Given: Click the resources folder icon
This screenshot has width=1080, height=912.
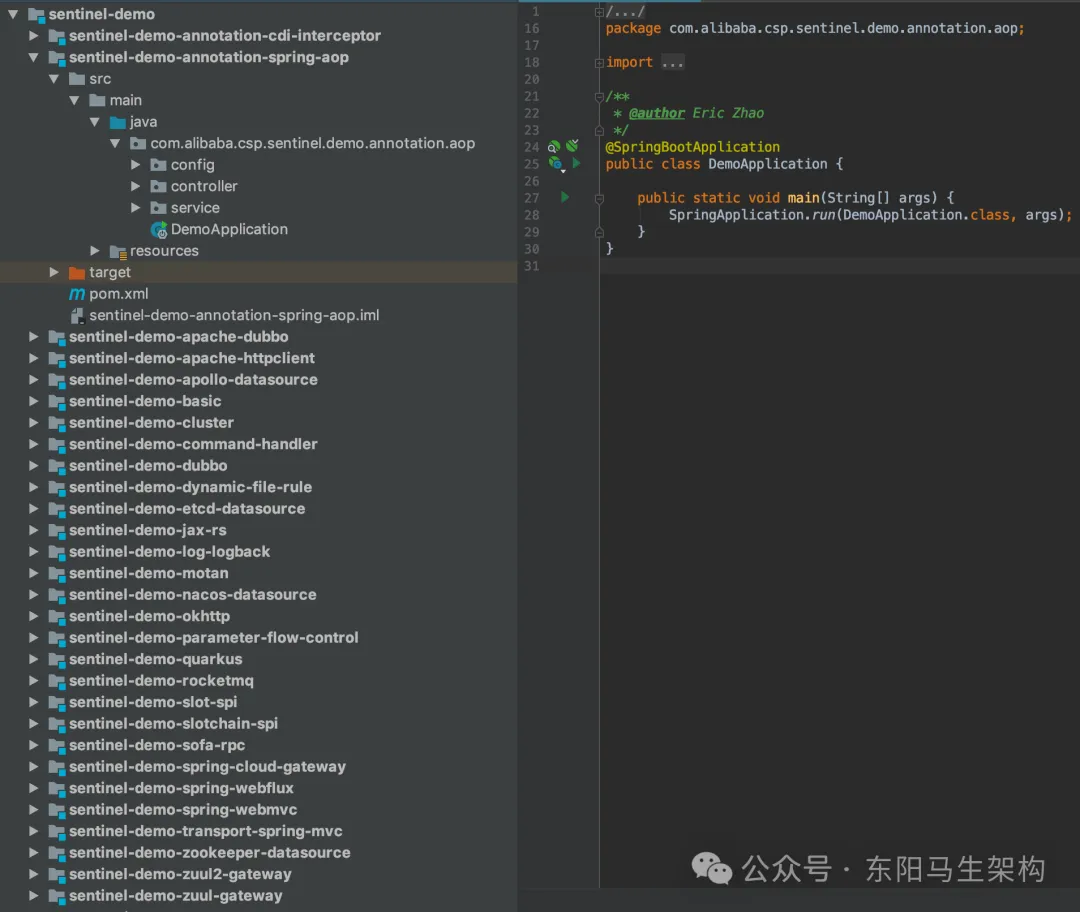Looking at the screenshot, I should pos(118,251).
